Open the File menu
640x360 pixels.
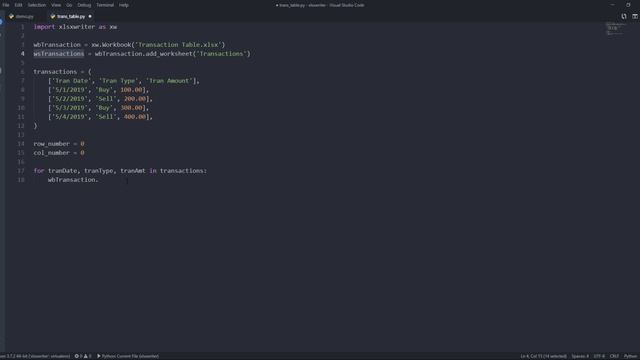pyautogui.click(x=6, y=5)
